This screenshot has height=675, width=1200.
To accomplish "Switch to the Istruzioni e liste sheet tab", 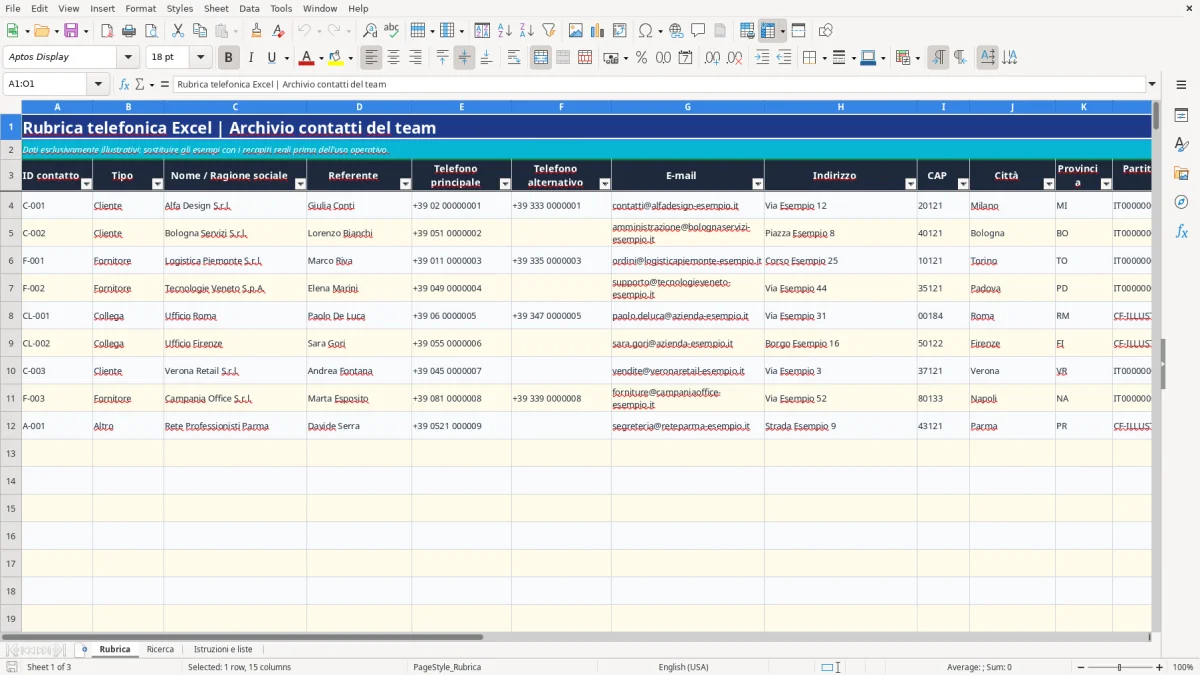I will tap(223, 649).
